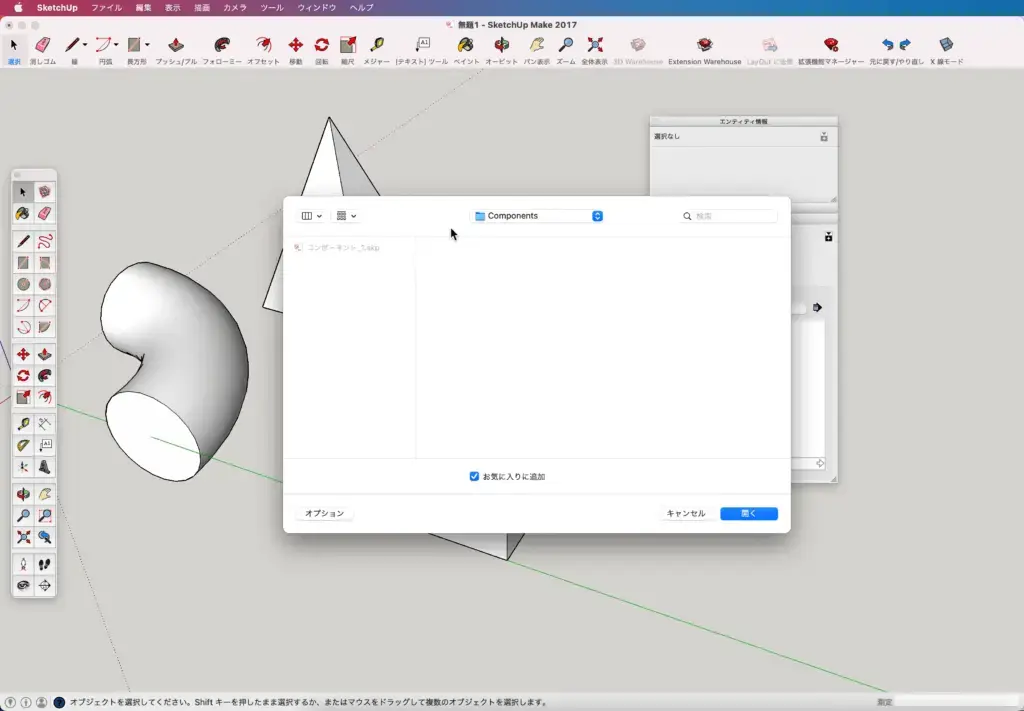Expand the arrow beside the 円弧 tool
The height and width of the screenshot is (711, 1024).
(x=116, y=44)
